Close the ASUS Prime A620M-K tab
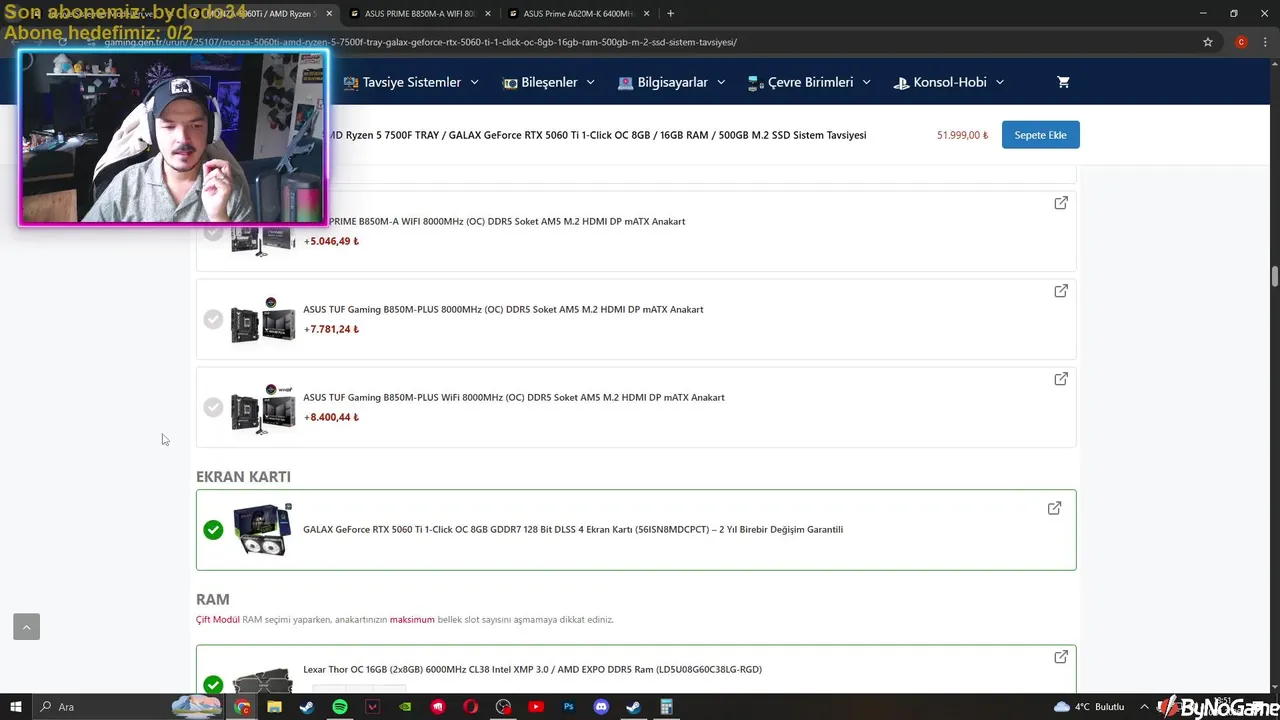The width and height of the screenshot is (1280, 720). [647, 14]
